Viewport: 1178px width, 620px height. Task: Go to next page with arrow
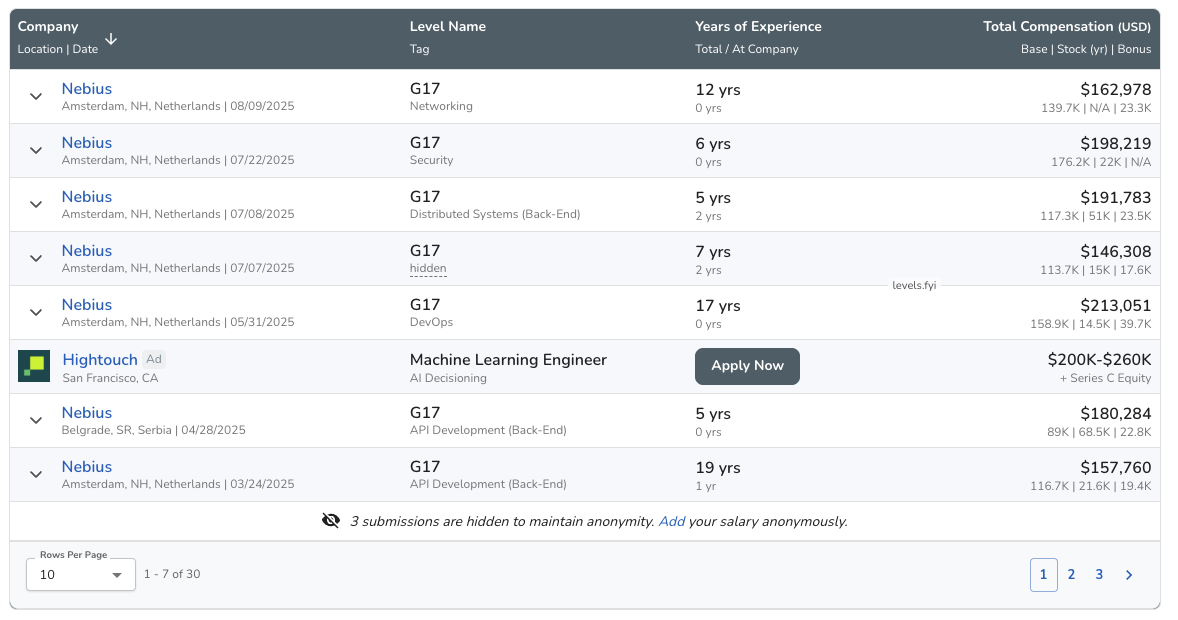click(x=1129, y=575)
